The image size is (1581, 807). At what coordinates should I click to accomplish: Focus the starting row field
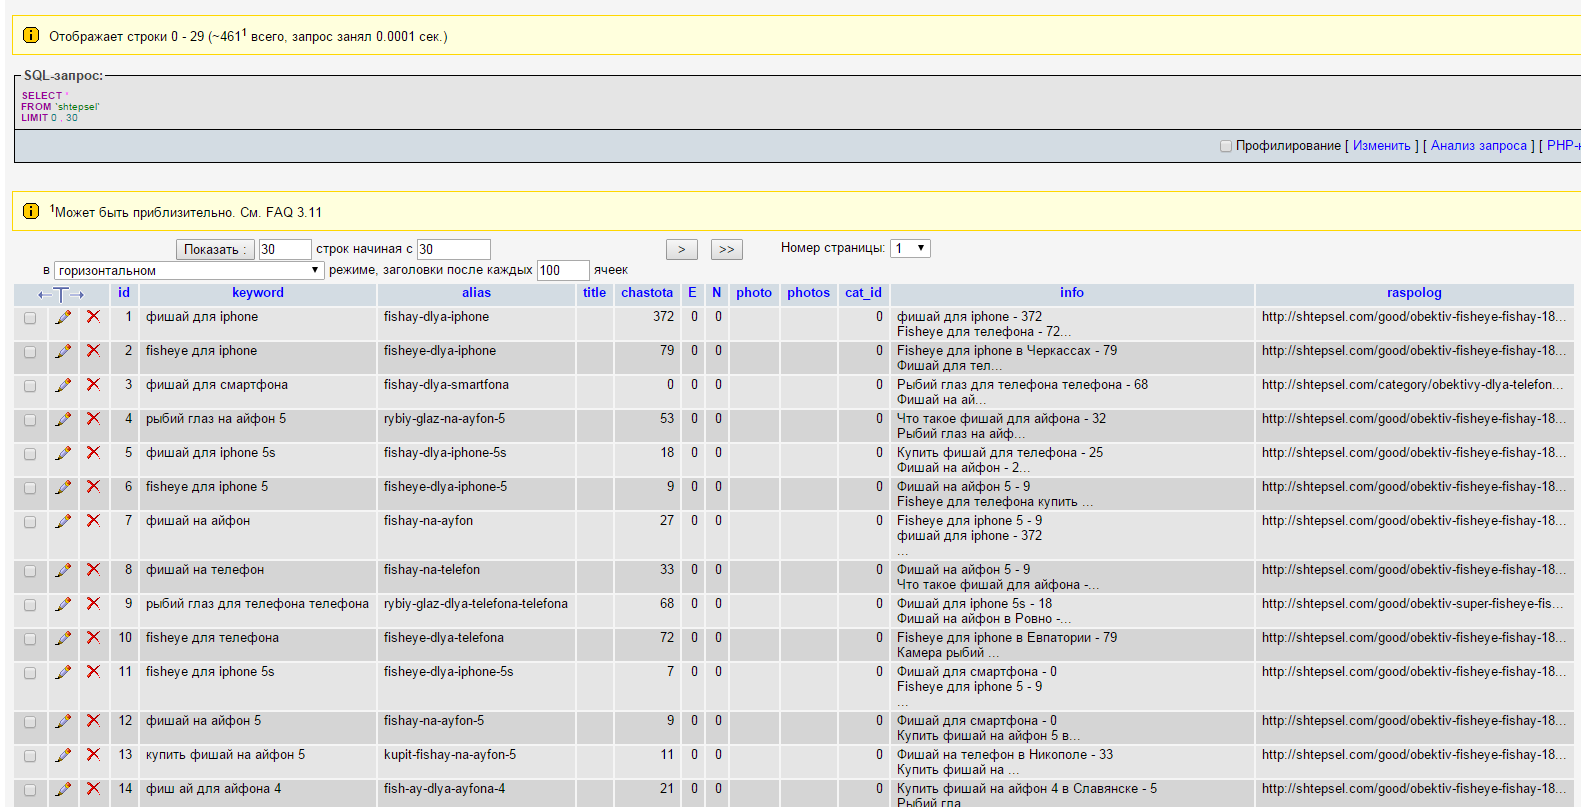tap(454, 249)
